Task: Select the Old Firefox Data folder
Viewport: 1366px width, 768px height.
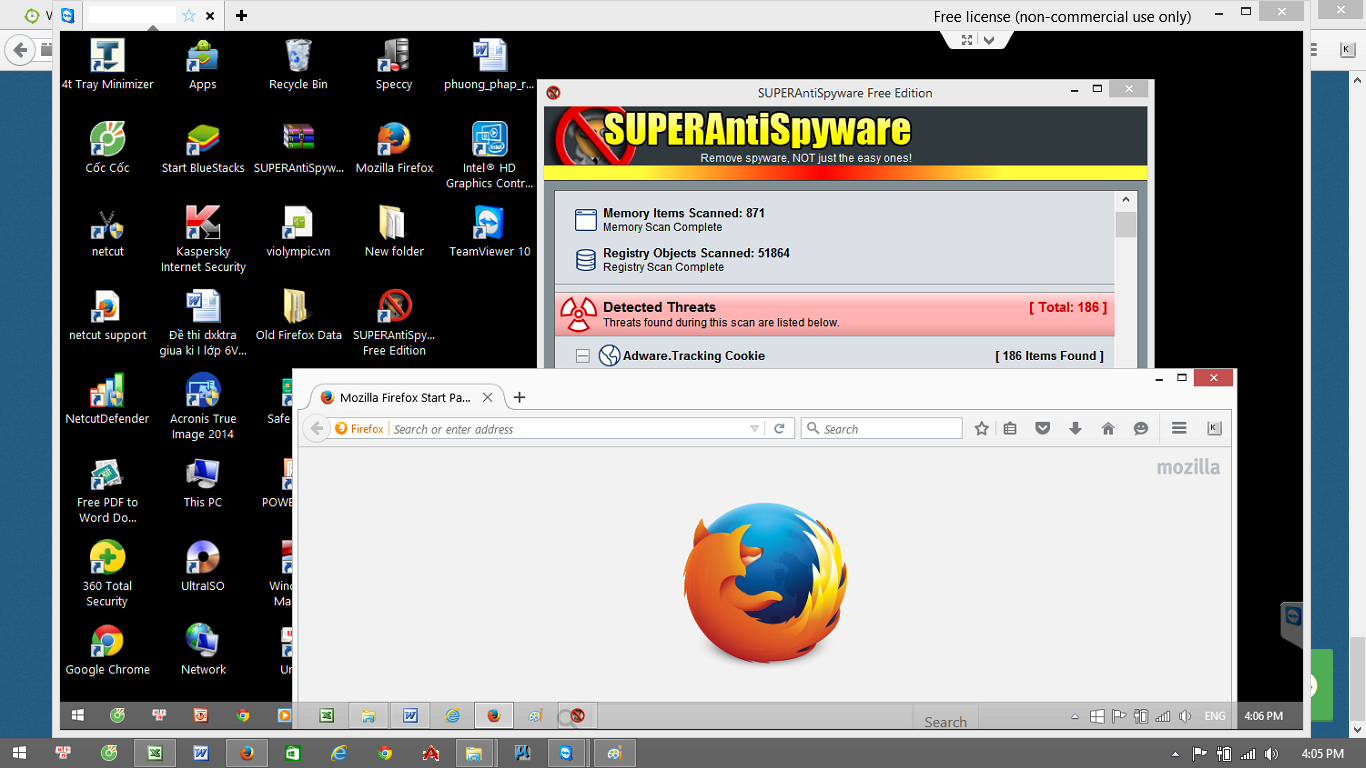Action: click(x=298, y=315)
